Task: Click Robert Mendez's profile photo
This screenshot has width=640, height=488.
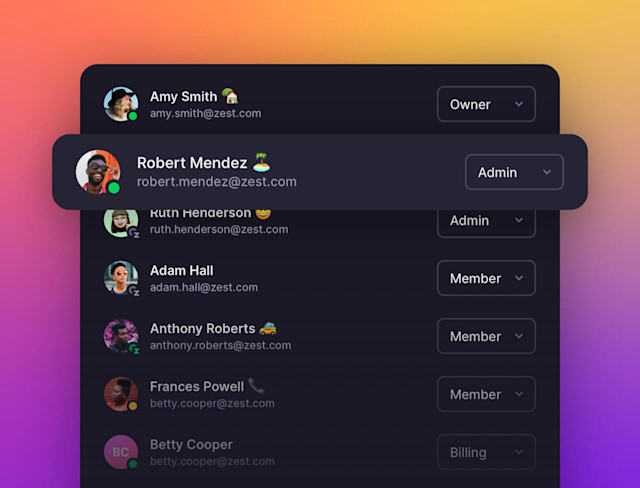Action: tap(98, 172)
